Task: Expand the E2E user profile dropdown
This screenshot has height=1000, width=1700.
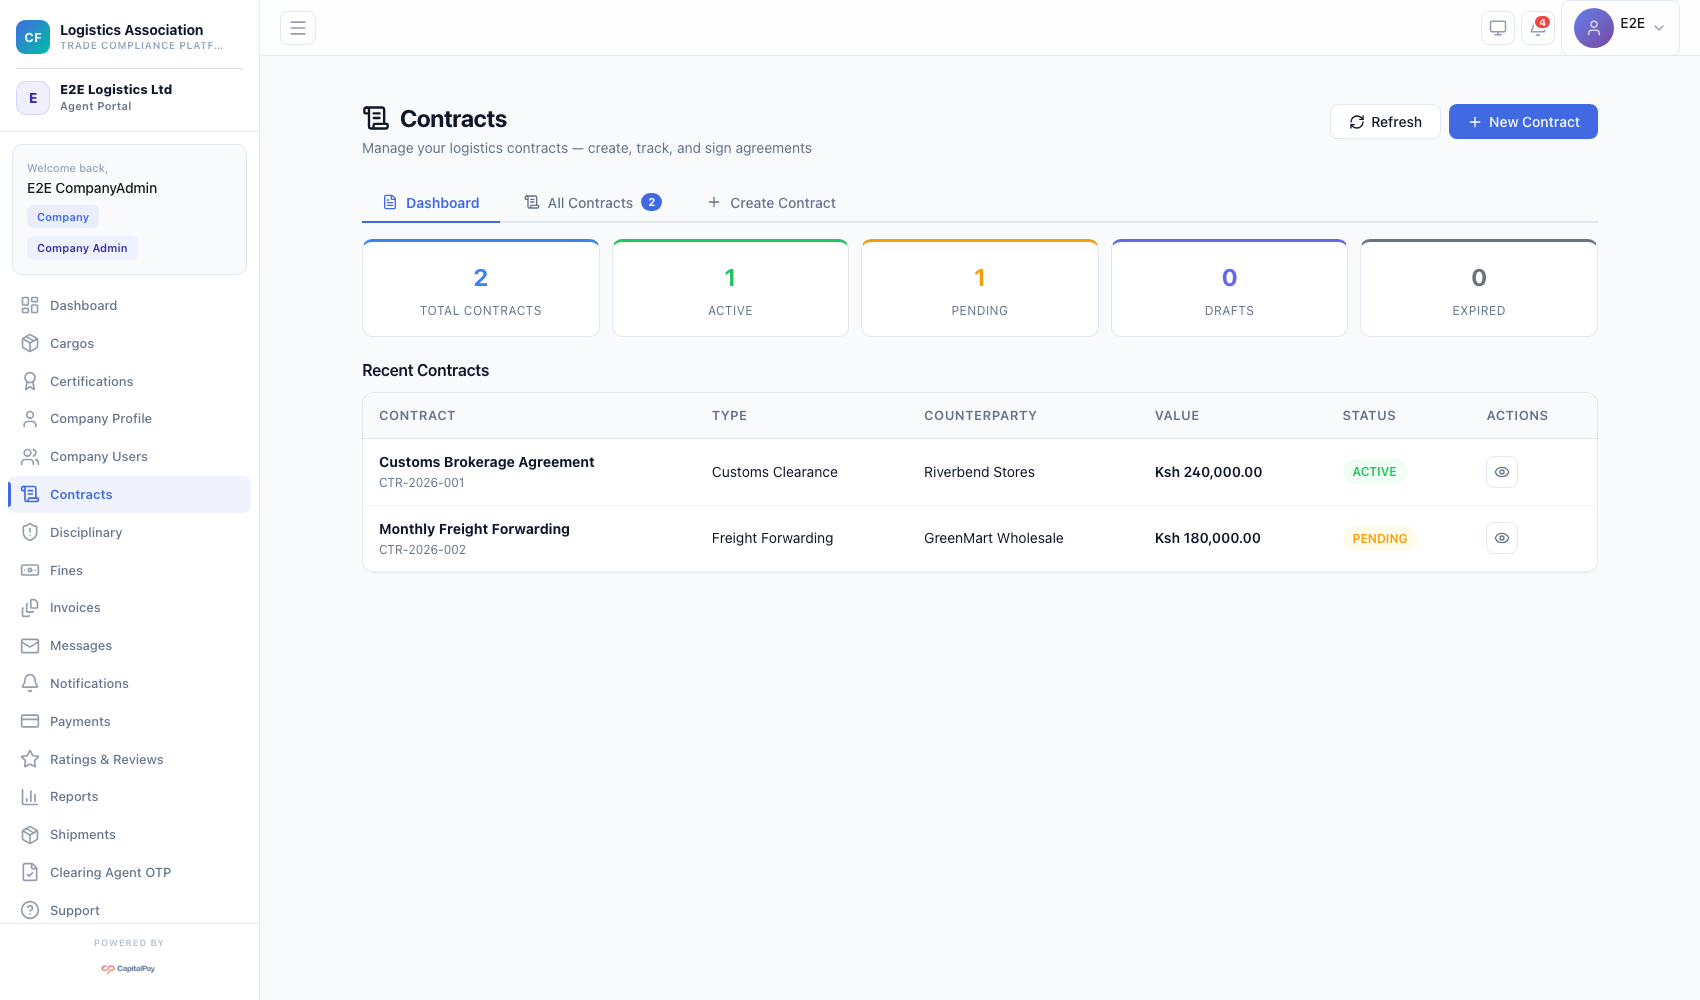Action: (1619, 28)
